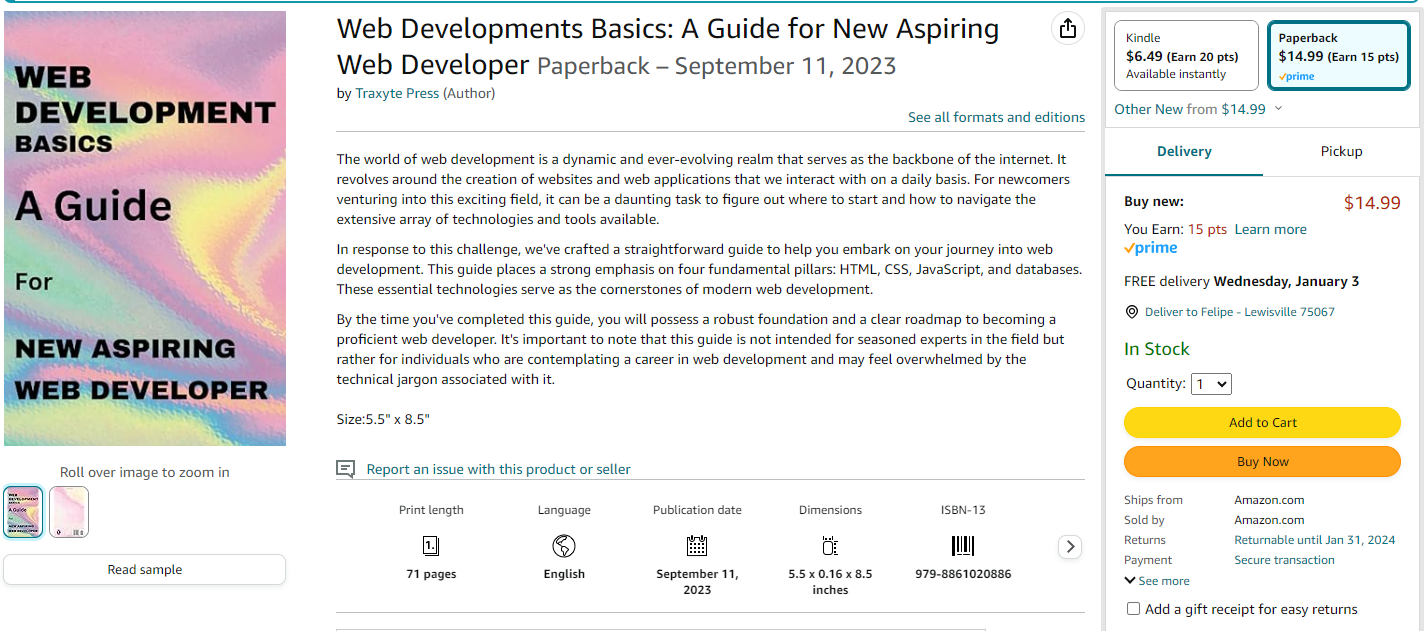Choose the Paperback $14.99 format
The width and height of the screenshot is (1425, 631).
click(1338, 56)
